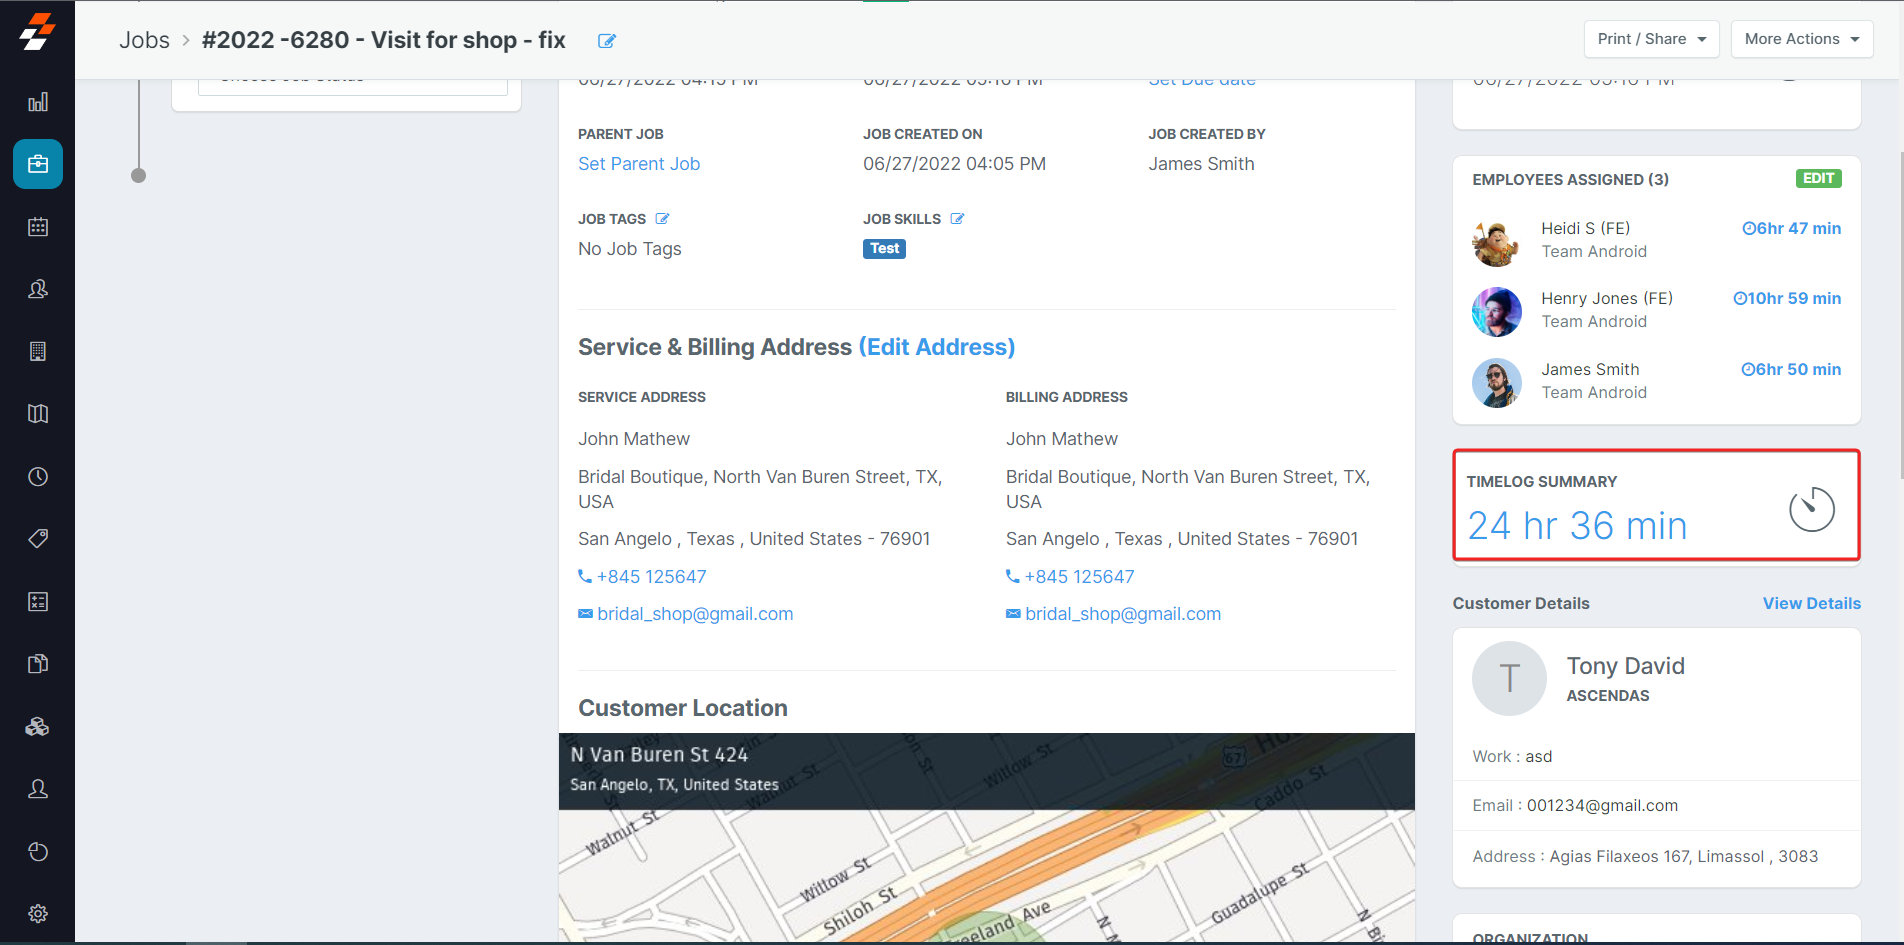1904x945 pixels.
Task: Click the Jobs briefcase sidebar icon
Action: [38, 164]
